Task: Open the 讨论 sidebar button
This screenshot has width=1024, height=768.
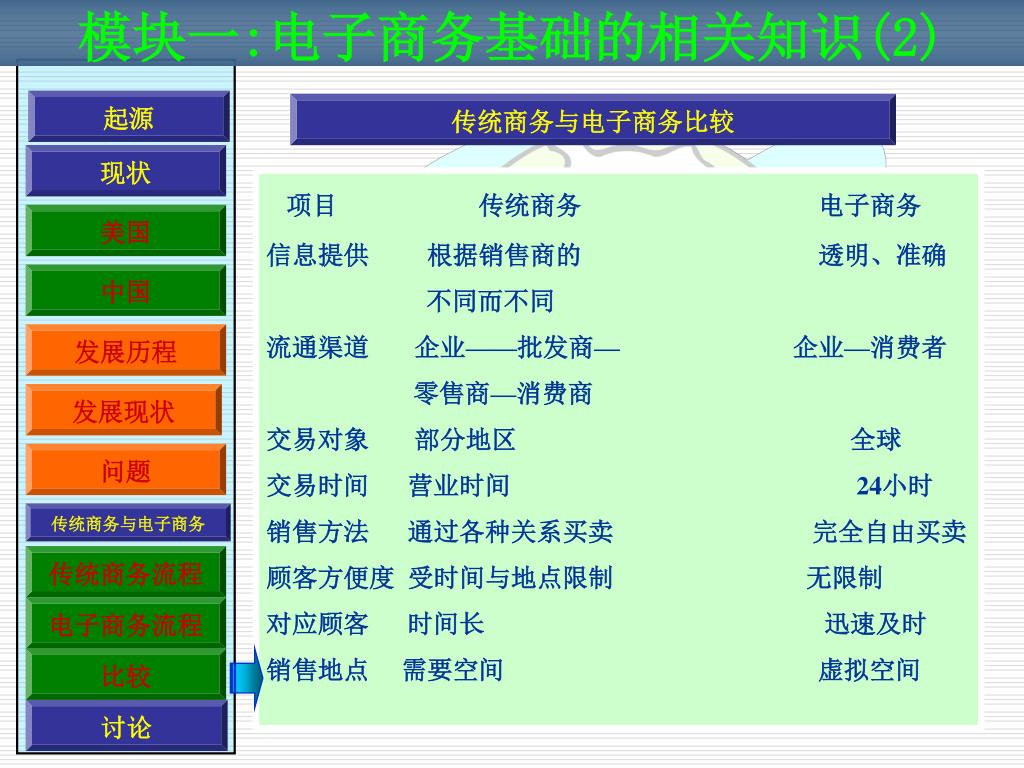Action: [x=126, y=726]
